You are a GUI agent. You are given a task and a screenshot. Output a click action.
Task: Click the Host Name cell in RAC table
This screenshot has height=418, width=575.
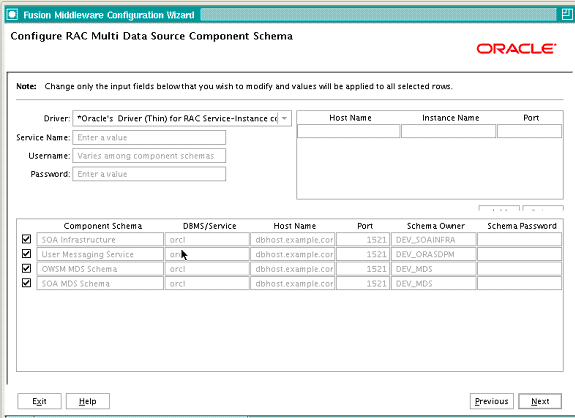click(x=348, y=131)
